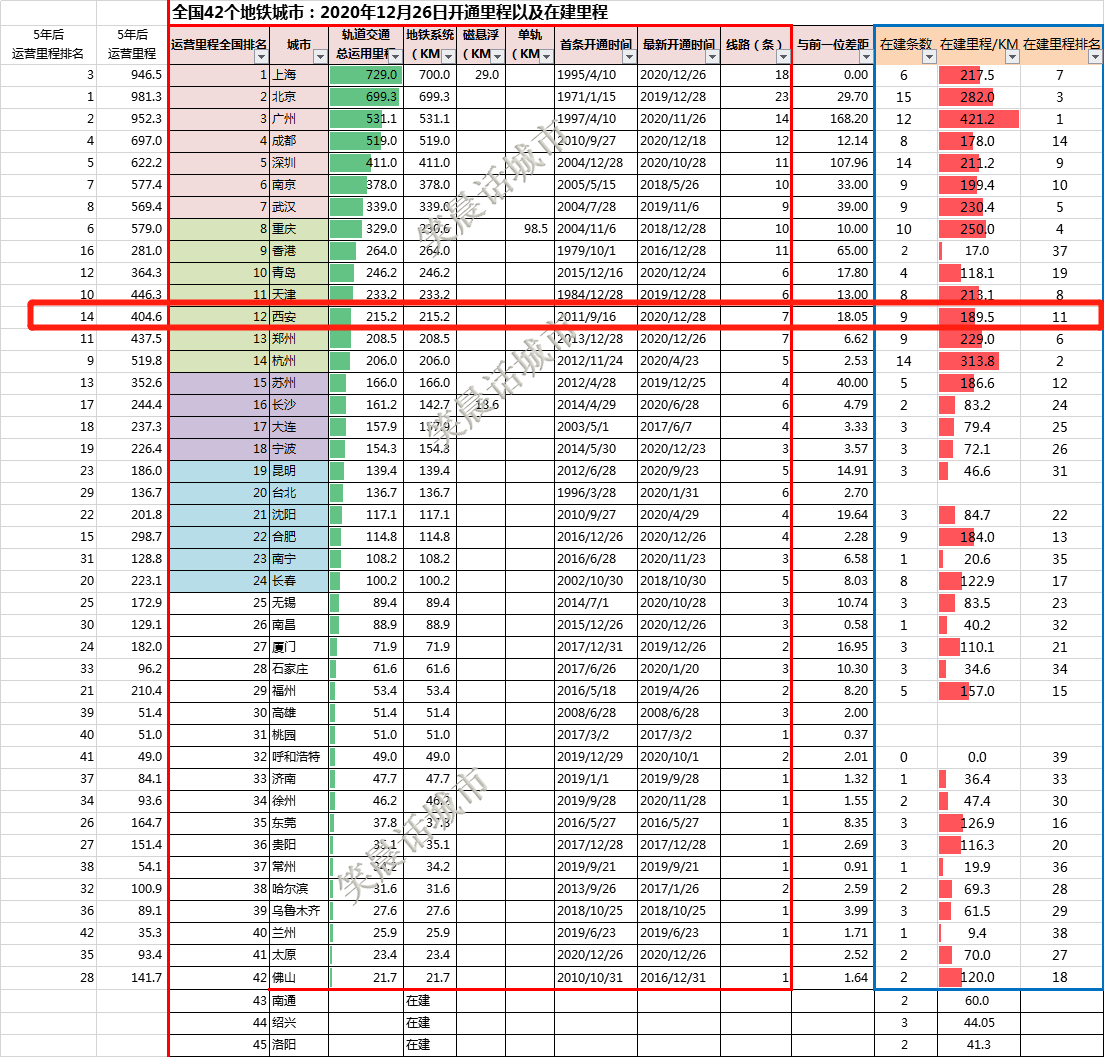This screenshot has width=1104, height=1057.
Task: Select the 5年后运营里程 header cell
Action: pyautogui.click(x=132, y=44)
